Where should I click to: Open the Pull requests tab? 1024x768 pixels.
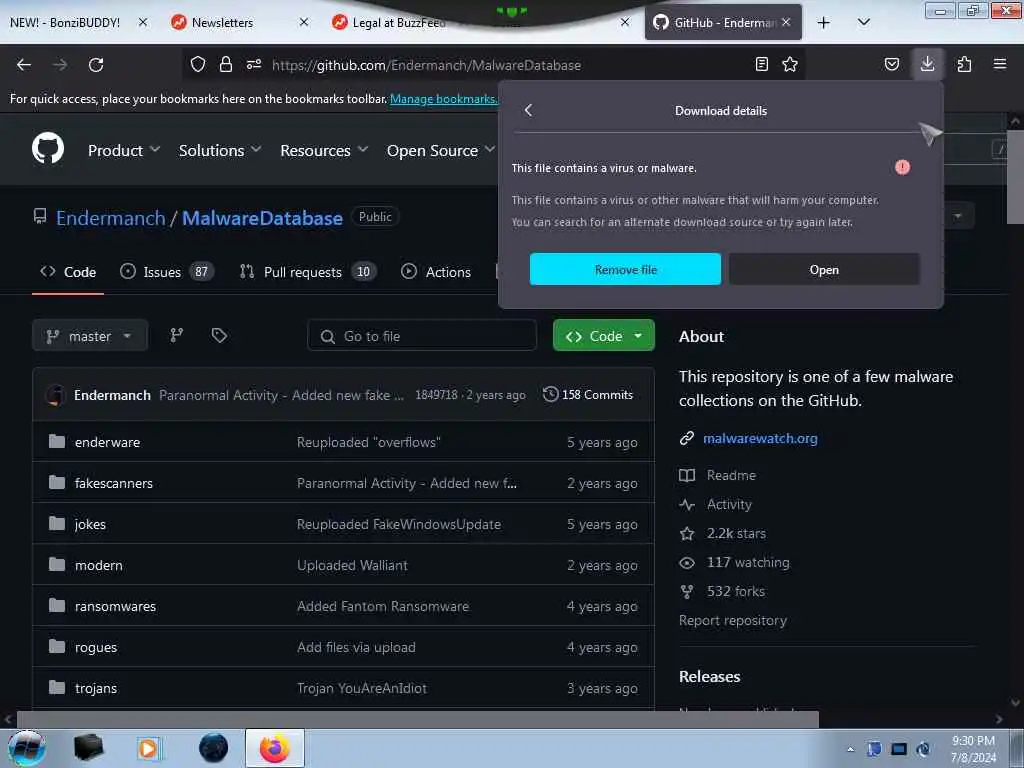[308, 272]
